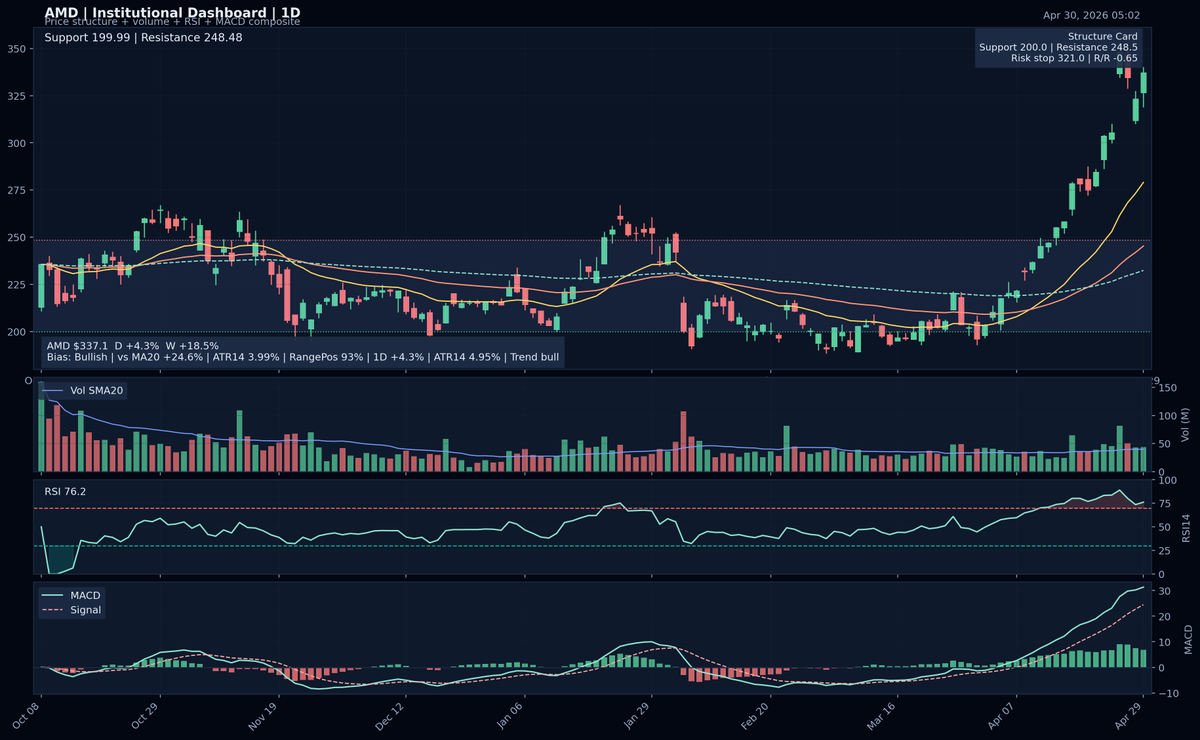Click the "Apr 30, 2026 05:02" timestamp
The image size is (1200, 740).
coord(1091,15)
